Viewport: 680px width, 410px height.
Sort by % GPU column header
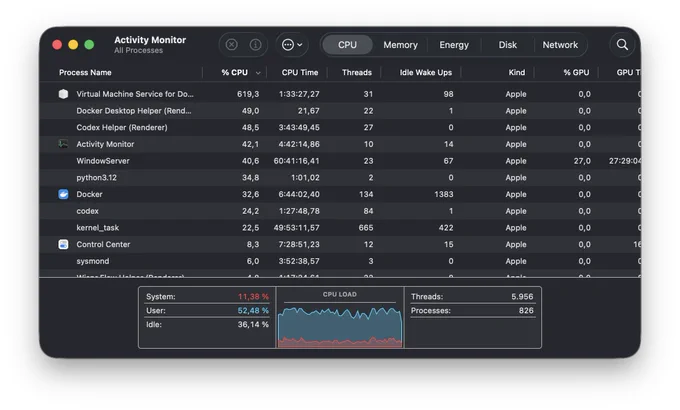coord(576,72)
